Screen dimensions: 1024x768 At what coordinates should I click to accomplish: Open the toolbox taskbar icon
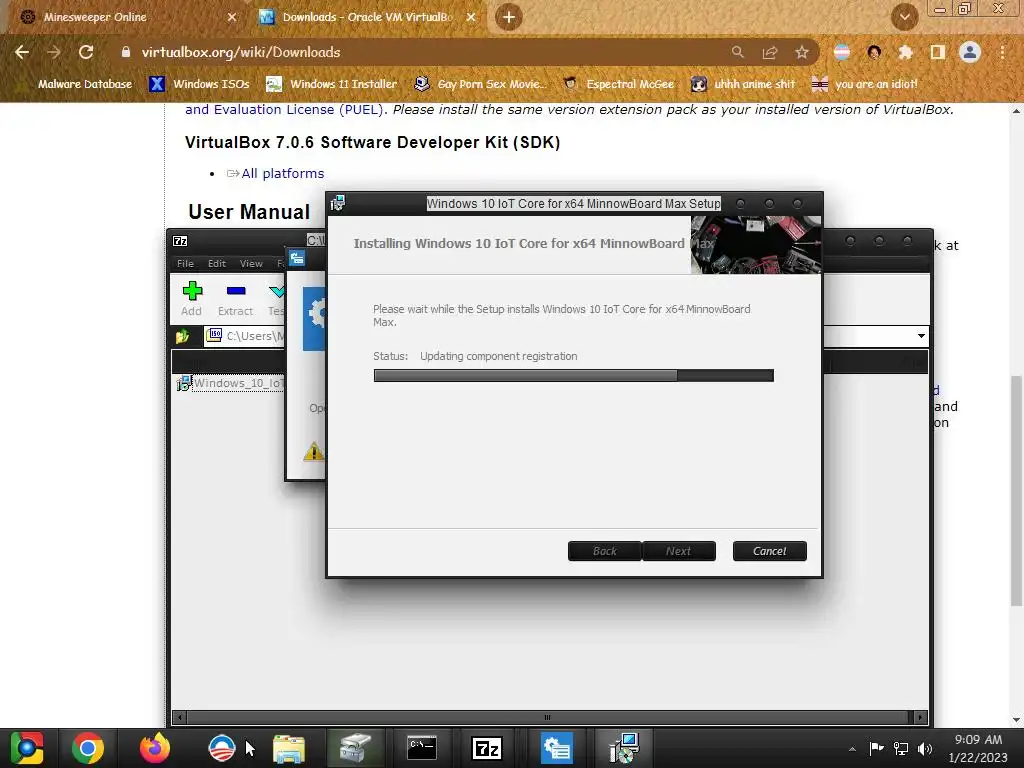coord(355,748)
